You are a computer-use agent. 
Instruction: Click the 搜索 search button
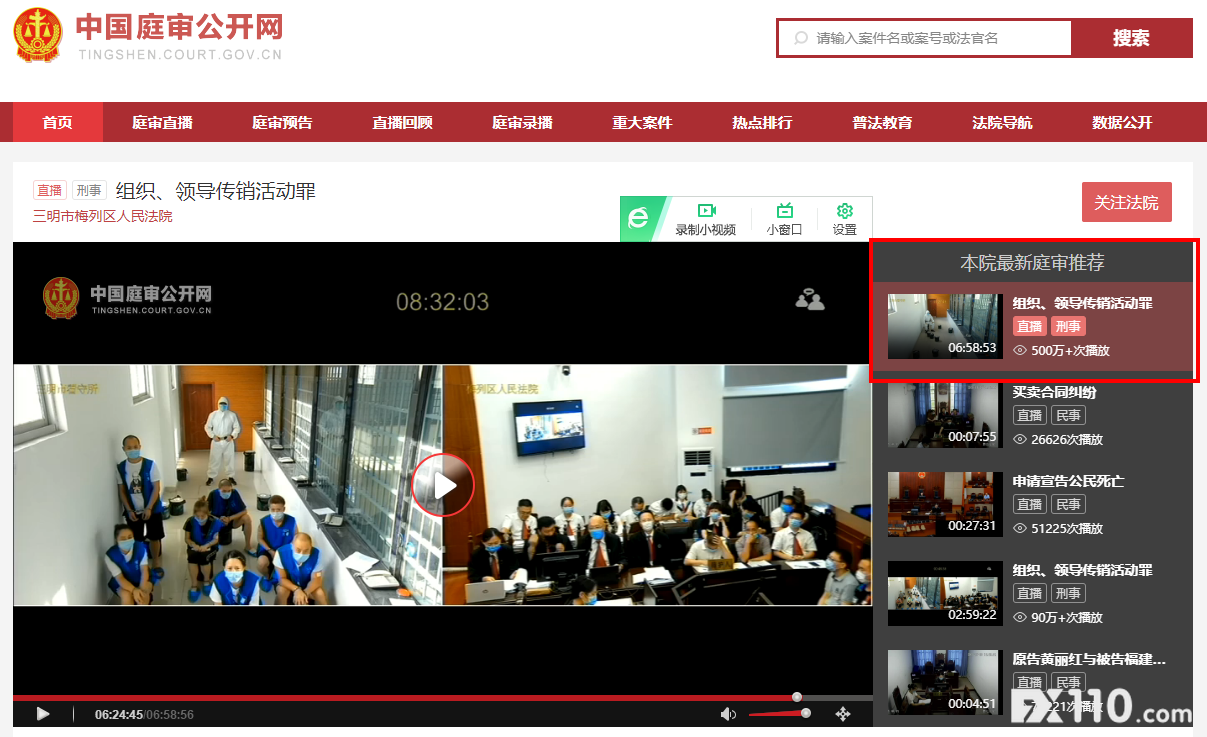pos(1131,38)
